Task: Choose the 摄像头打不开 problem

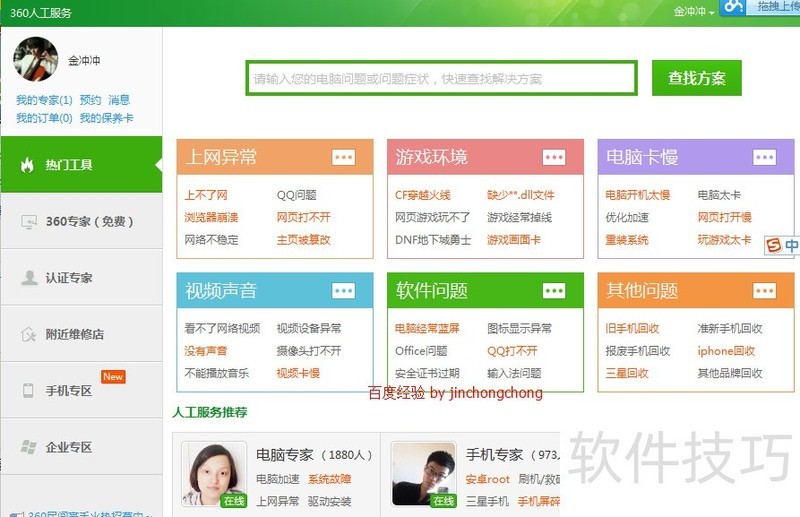Action: pos(309,351)
